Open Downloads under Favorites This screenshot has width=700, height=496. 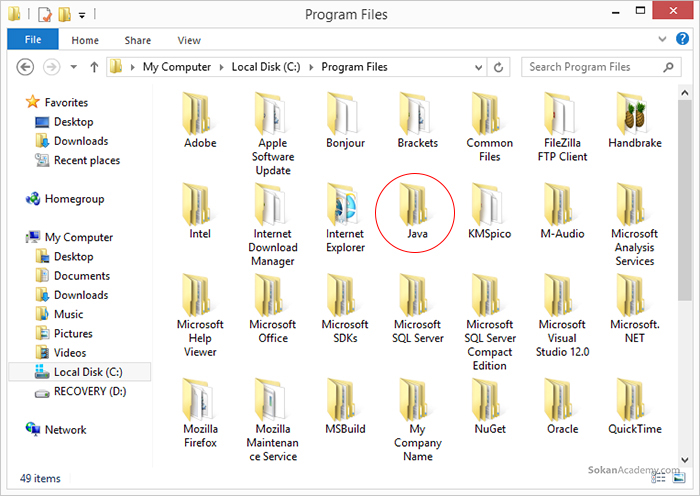pos(71,141)
